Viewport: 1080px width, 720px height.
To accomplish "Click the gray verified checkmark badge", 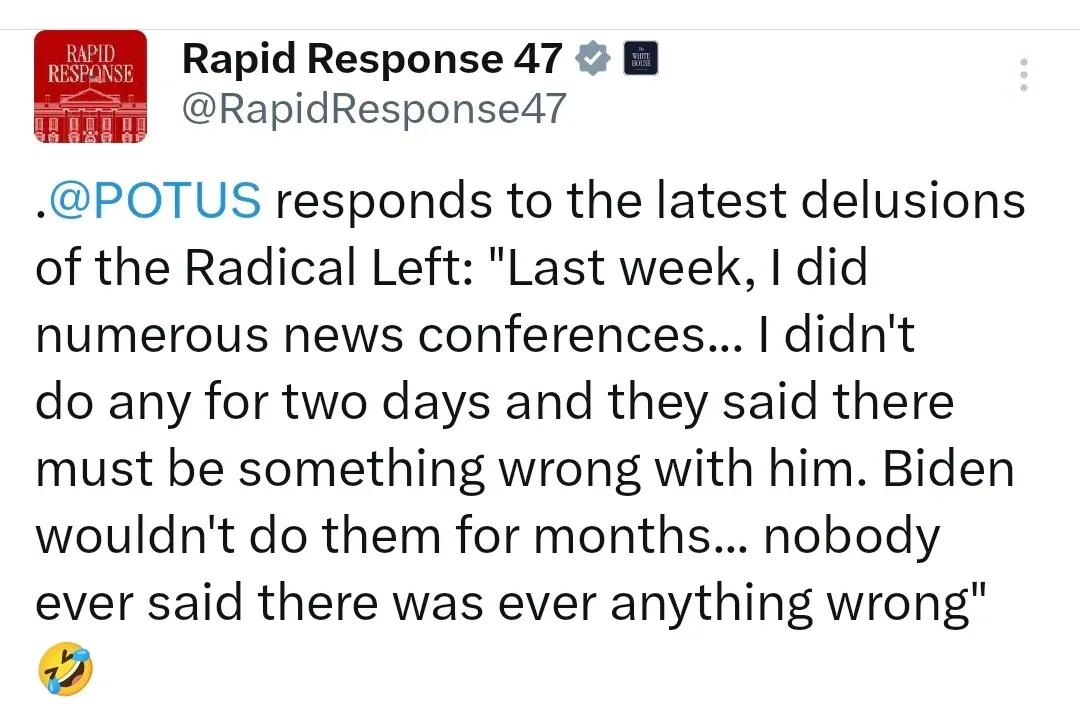I will tap(592, 58).
